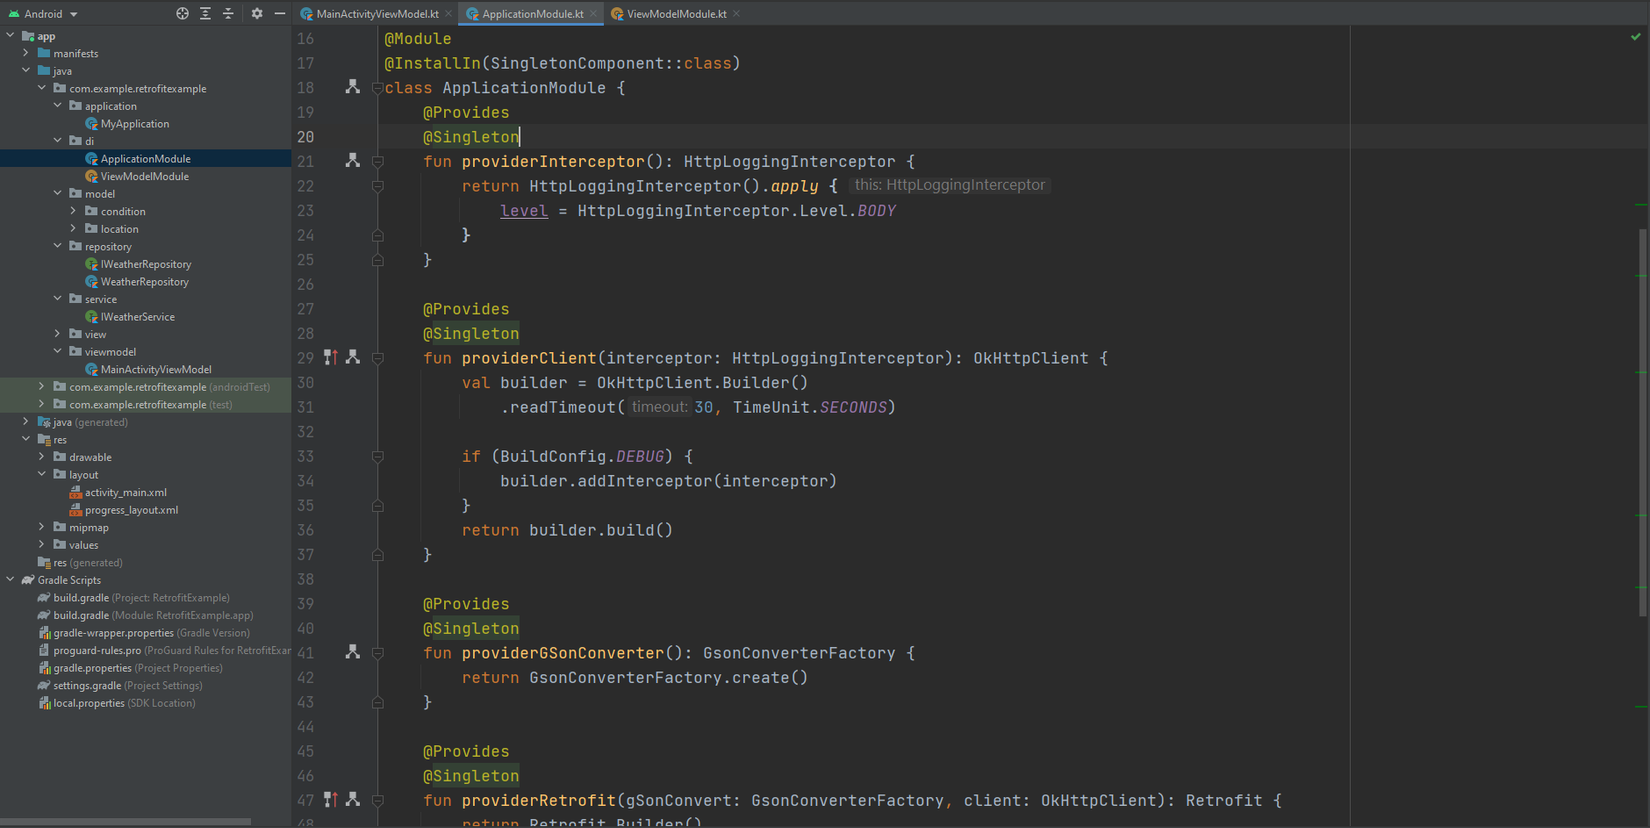Click Dagger navigation icon on line 47
Viewport: 1650px width, 828px height.
[x=352, y=799]
